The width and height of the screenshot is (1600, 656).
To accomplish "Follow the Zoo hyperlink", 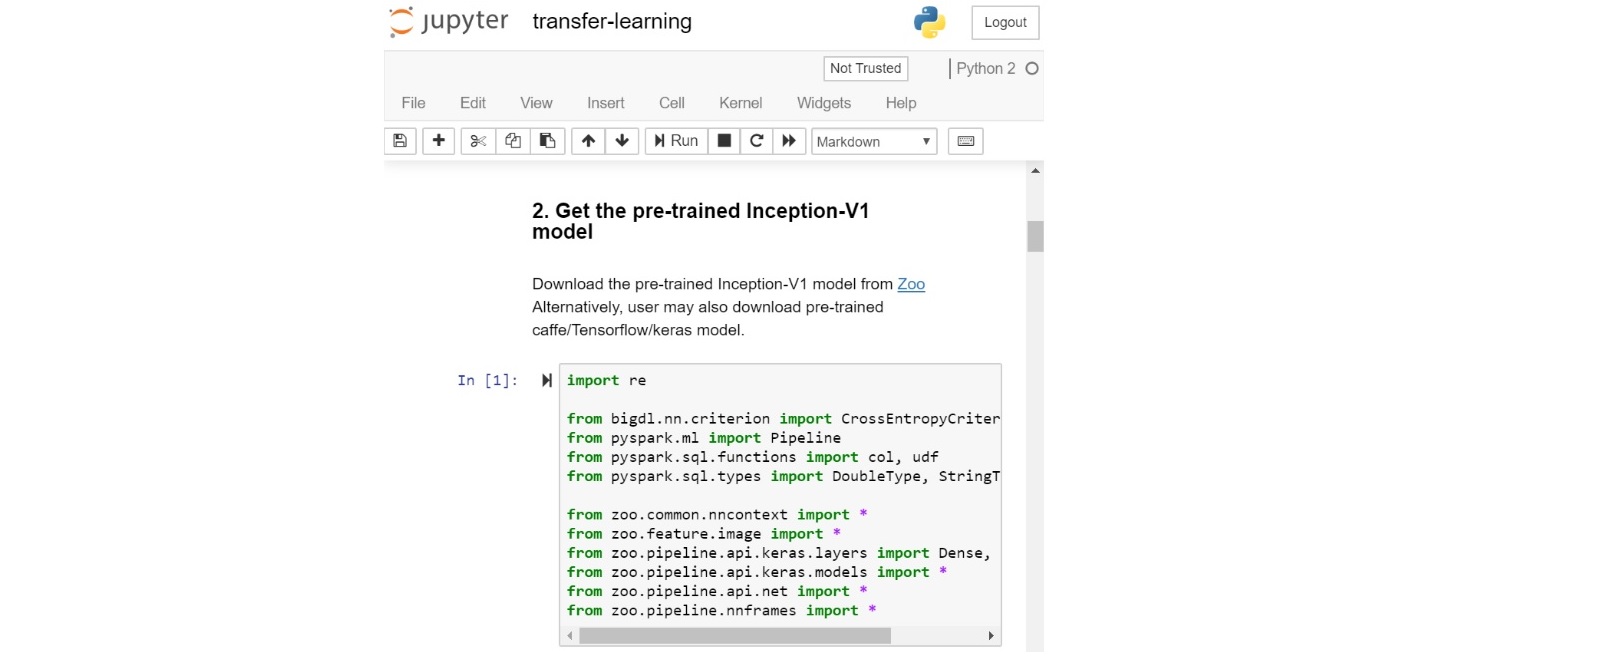I will (x=910, y=284).
